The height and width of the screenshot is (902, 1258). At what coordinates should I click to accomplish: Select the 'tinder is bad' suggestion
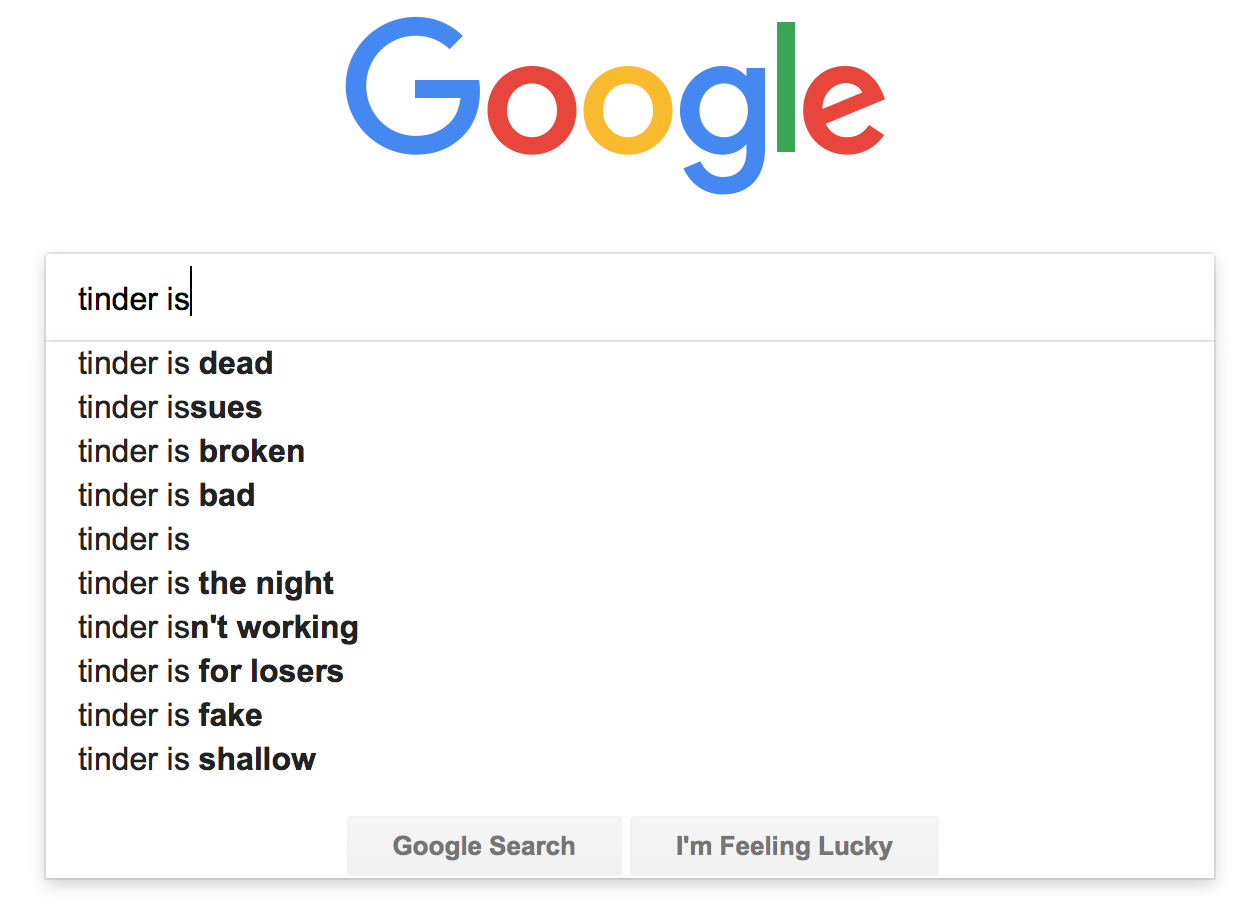[x=167, y=495]
